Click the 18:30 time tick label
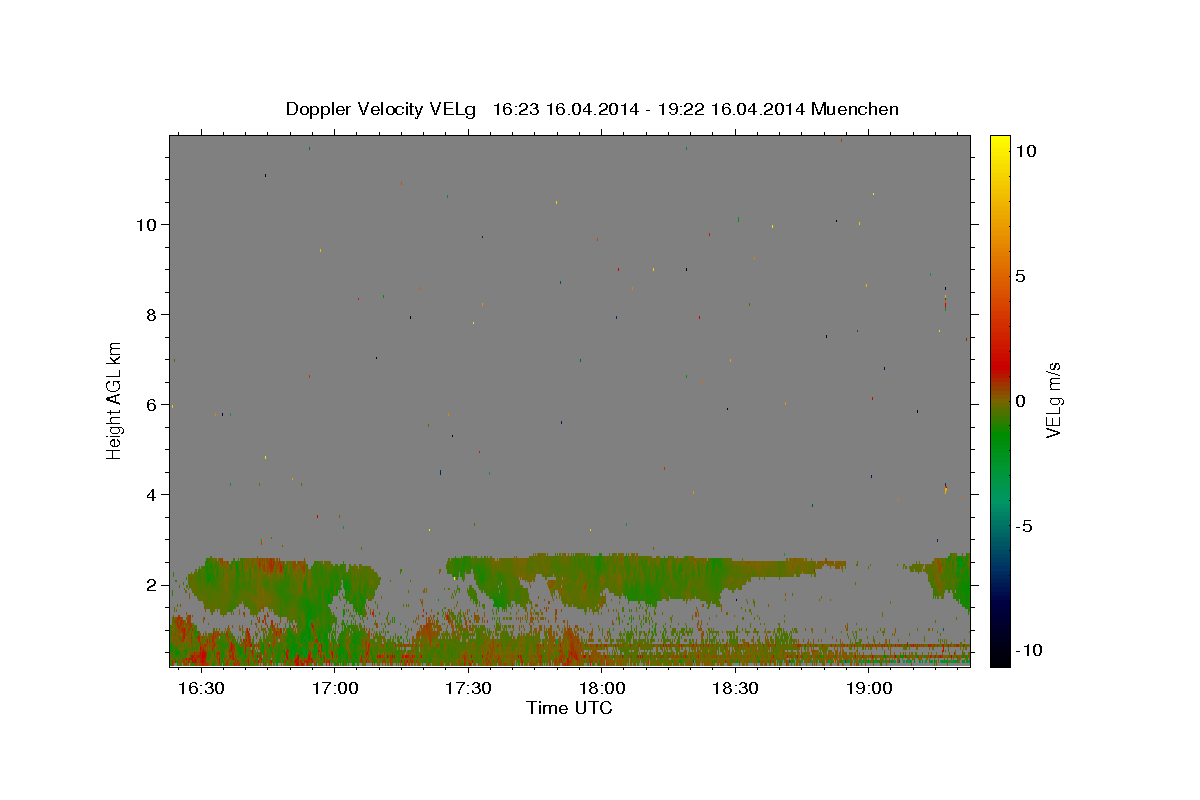1200x800 pixels. point(736,688)
